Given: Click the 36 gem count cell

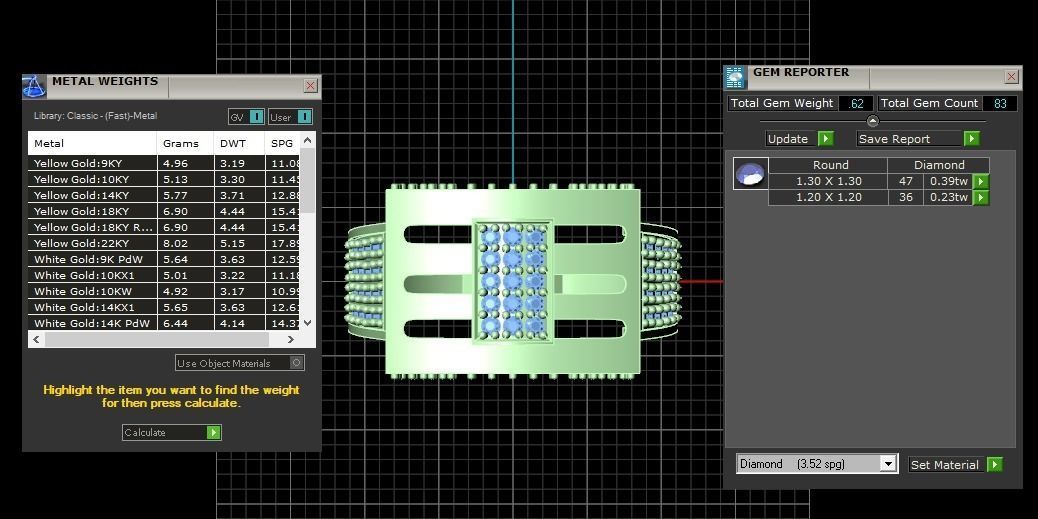Looking at the screenshot, I should point(906,197).
